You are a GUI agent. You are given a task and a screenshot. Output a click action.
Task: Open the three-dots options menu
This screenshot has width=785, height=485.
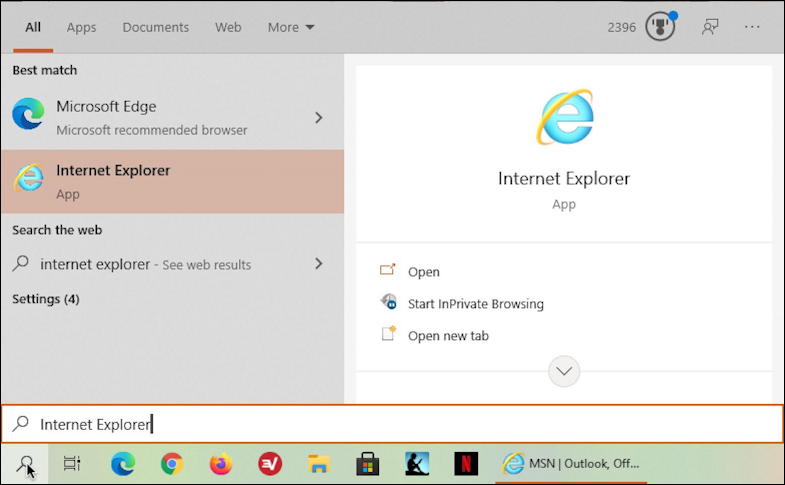[x=752, y=27]
